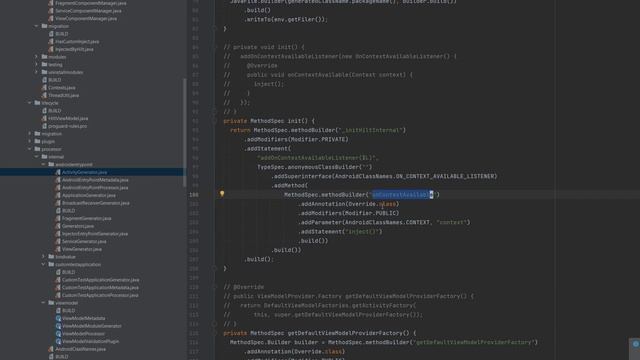The height and width of the screenshot is (360, 640).
Task: Click the Kotlin file icon beside ViewModelValidationPlugin
Action: pyautogui.click(x=58, y=341)
